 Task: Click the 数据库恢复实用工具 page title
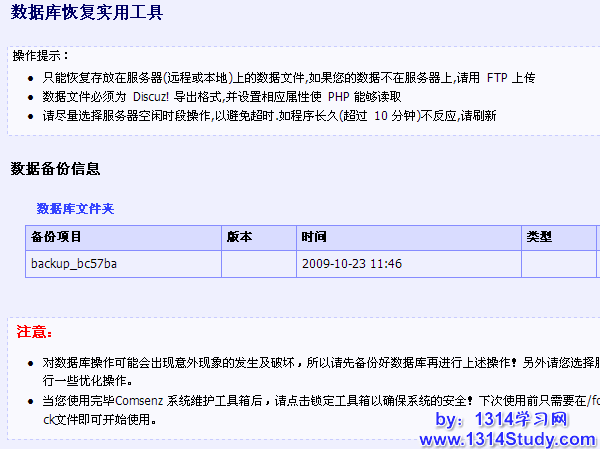point(86,13)
